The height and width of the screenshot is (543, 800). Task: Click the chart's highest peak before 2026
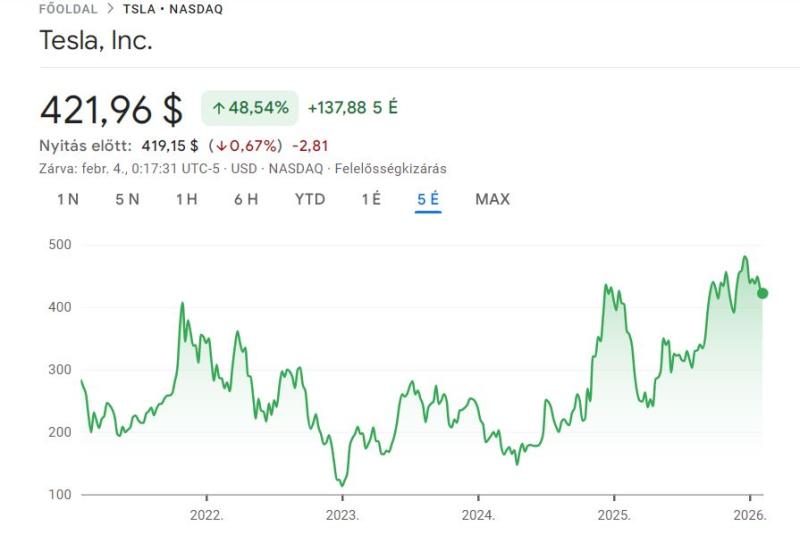pyautogui.click(x=744, y=257)
